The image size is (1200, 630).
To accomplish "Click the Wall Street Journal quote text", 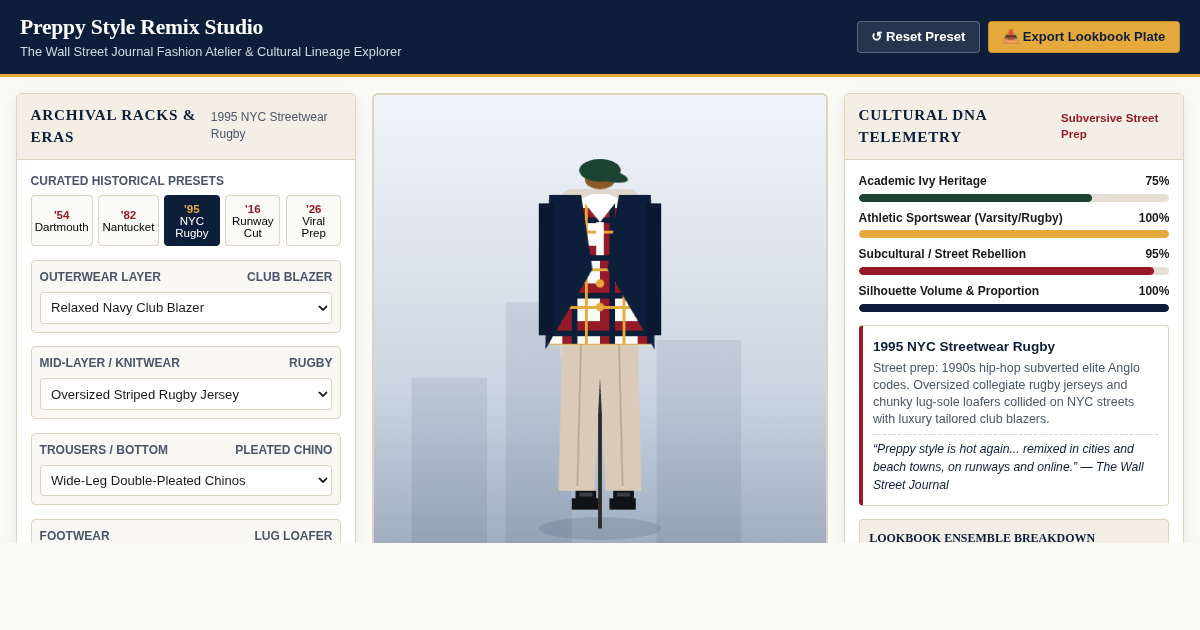I will 1008,467.
